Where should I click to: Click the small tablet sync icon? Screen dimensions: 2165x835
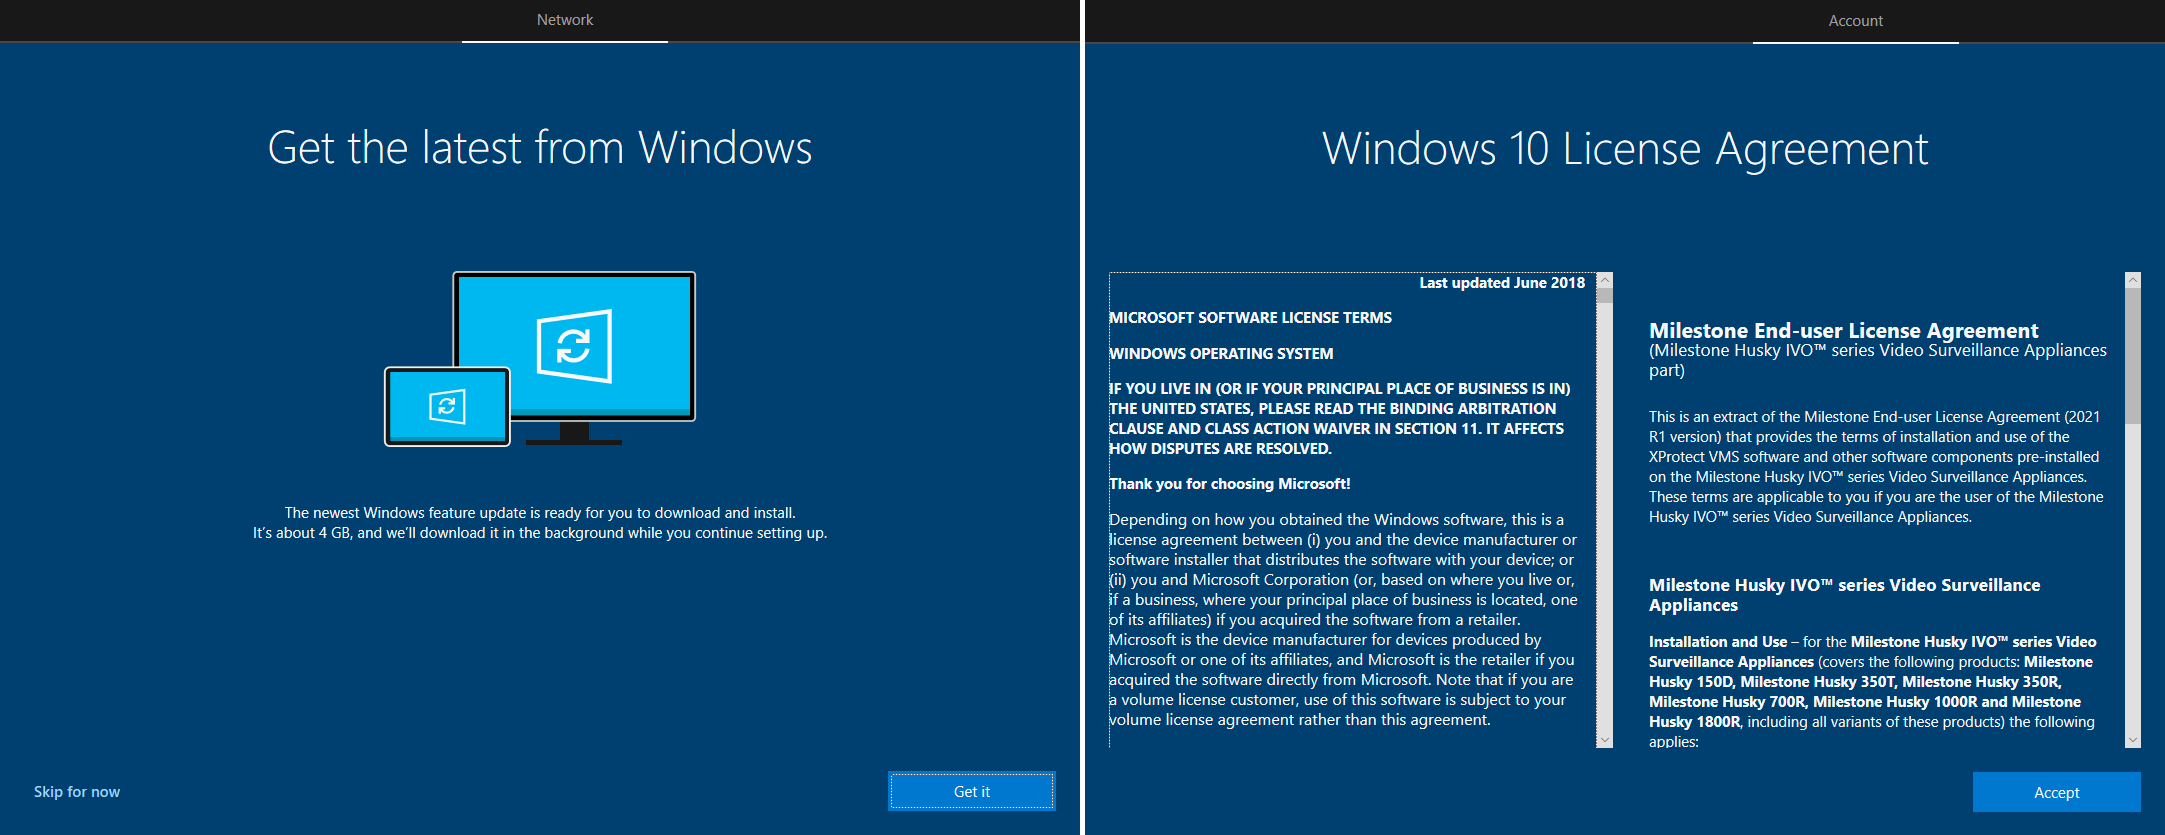click(447, 406)
